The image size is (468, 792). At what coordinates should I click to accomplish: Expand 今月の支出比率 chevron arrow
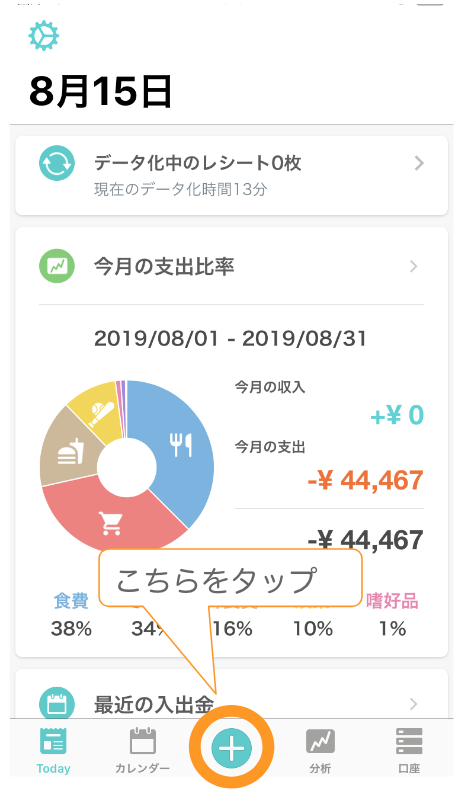click(x=413, y=266)
